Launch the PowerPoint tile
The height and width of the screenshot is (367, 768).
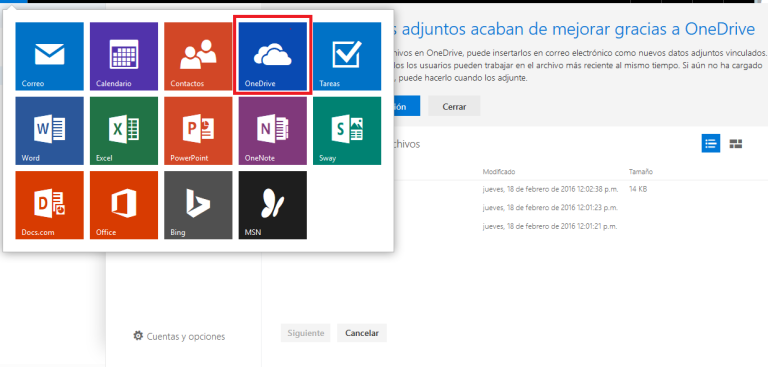198,131
